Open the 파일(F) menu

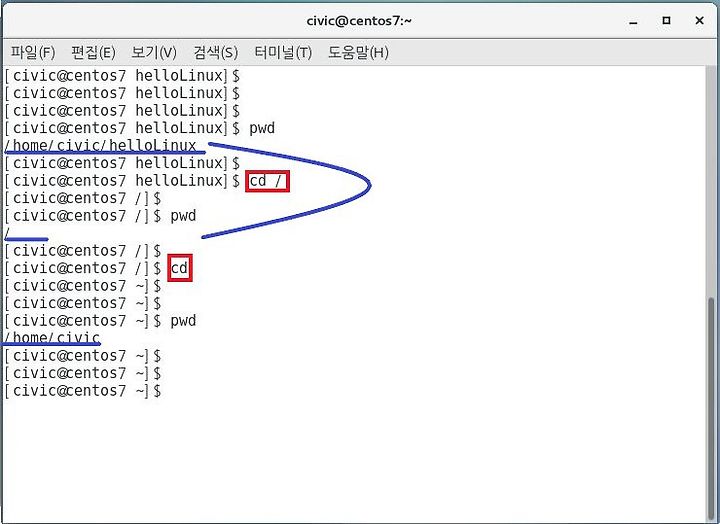[x=33, y=52]
